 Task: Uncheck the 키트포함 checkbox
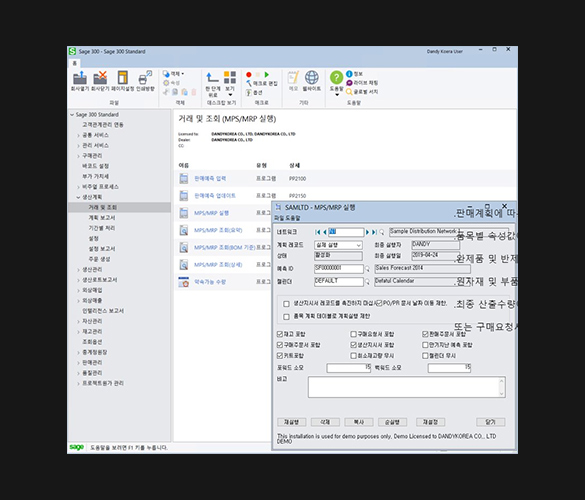click(x=280, y=356)
